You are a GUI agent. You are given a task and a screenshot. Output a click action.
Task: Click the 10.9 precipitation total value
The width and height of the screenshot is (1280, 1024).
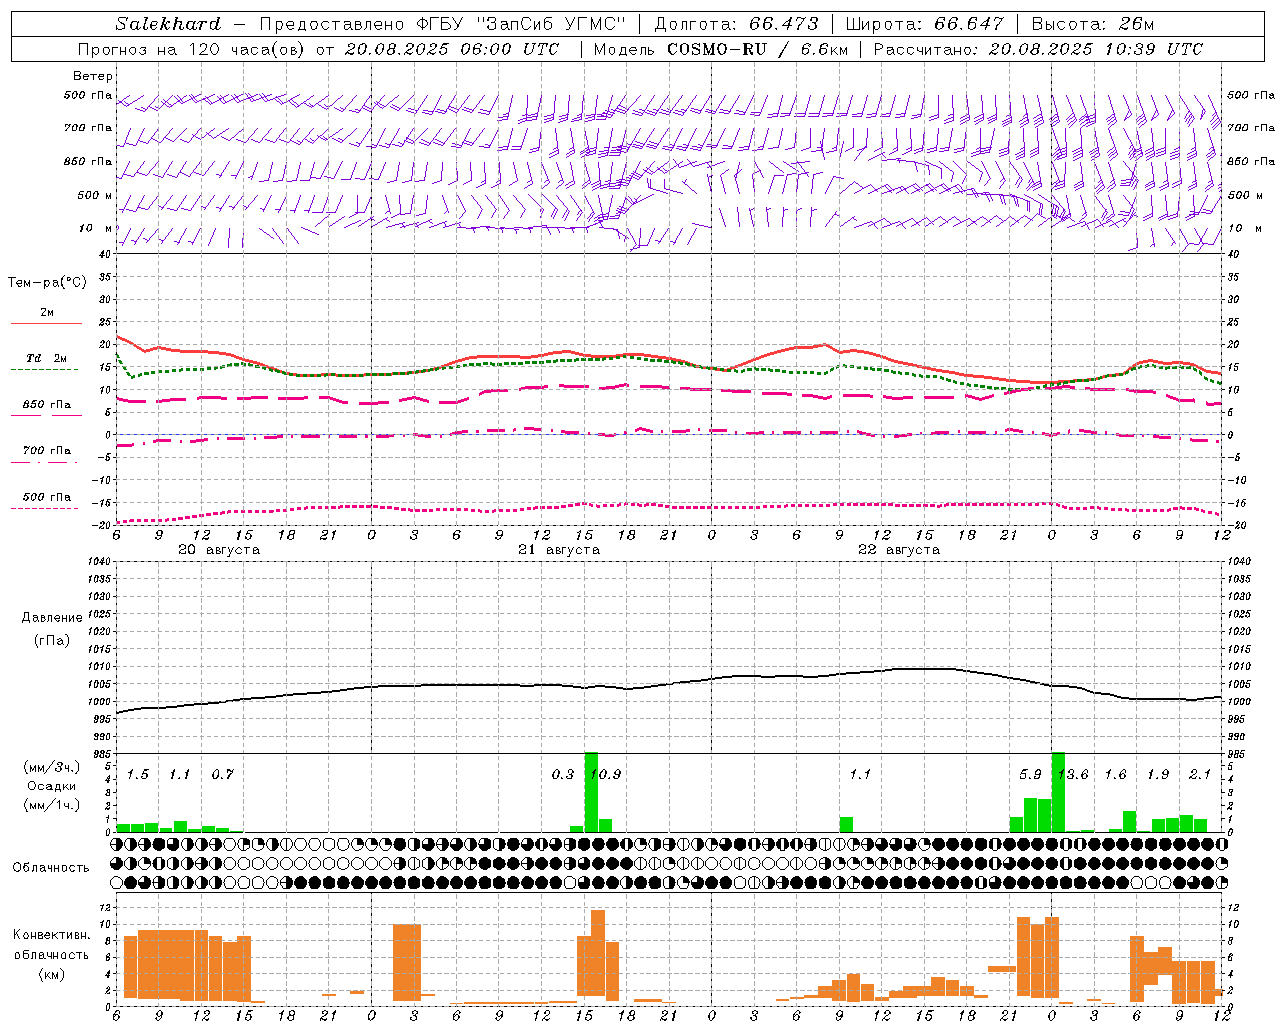(607, 775)
